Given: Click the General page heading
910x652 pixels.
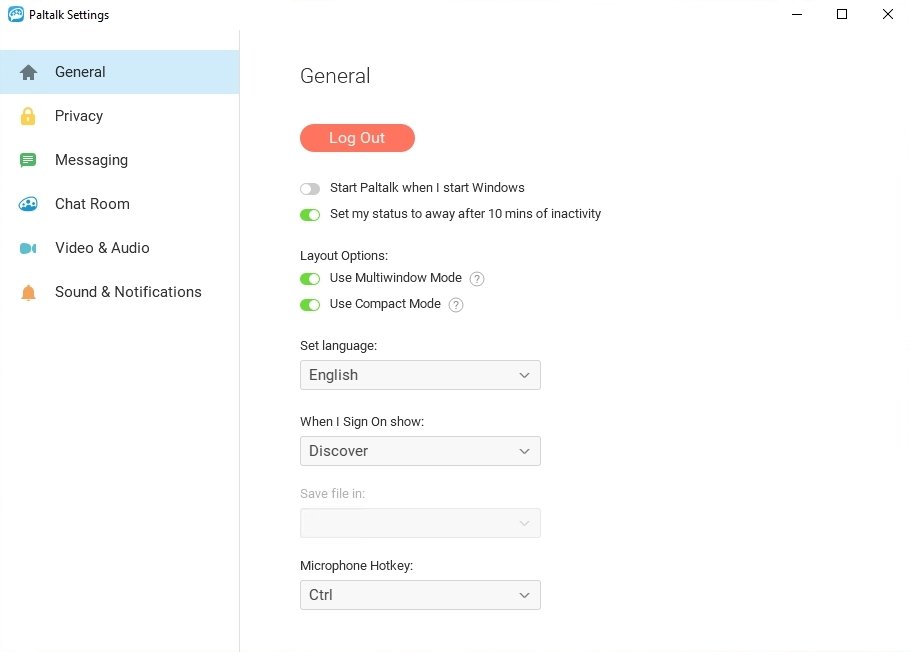Looking at the screenshot, I should click(x=335, y=76).
